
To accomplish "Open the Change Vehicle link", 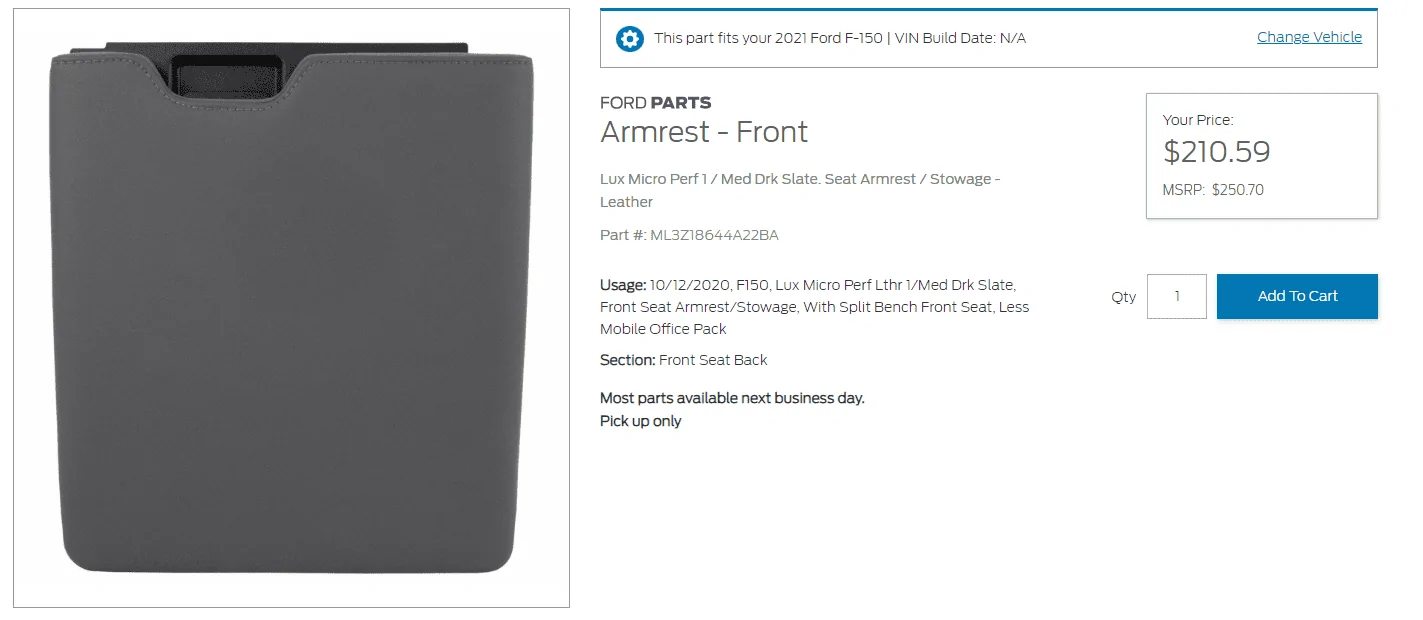I will tap(1309, 37).
